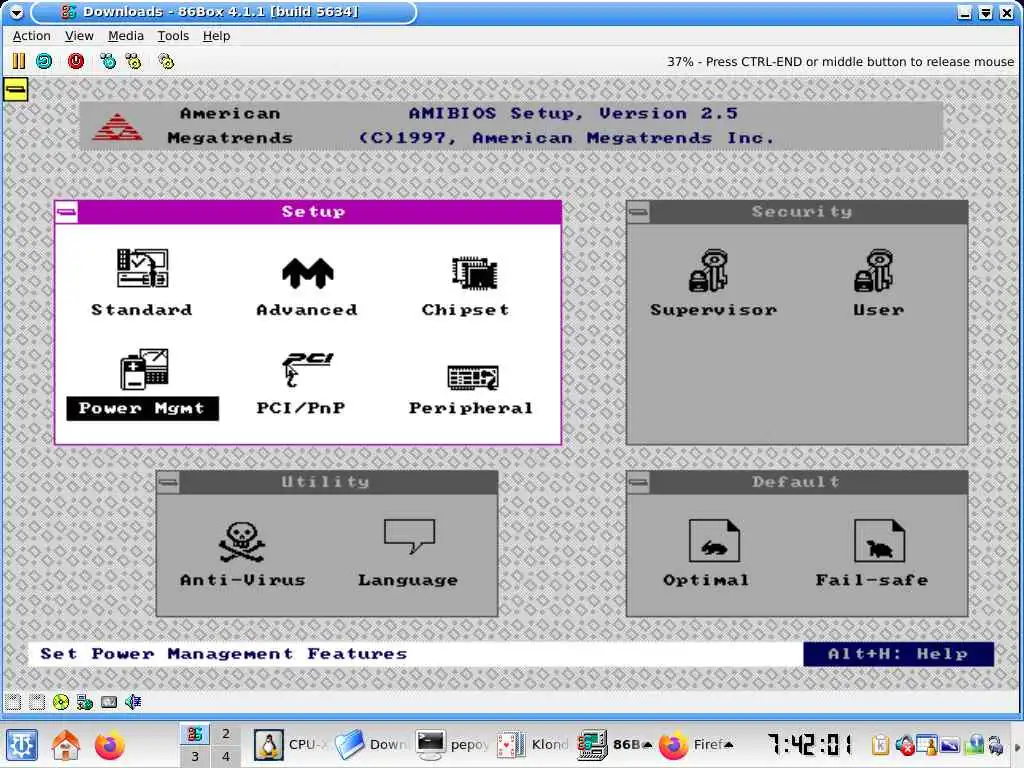Image resolution: width=1024 pixels, height=768 pixels.
Task: Open the View menu
Action: (x=79, y=36)
